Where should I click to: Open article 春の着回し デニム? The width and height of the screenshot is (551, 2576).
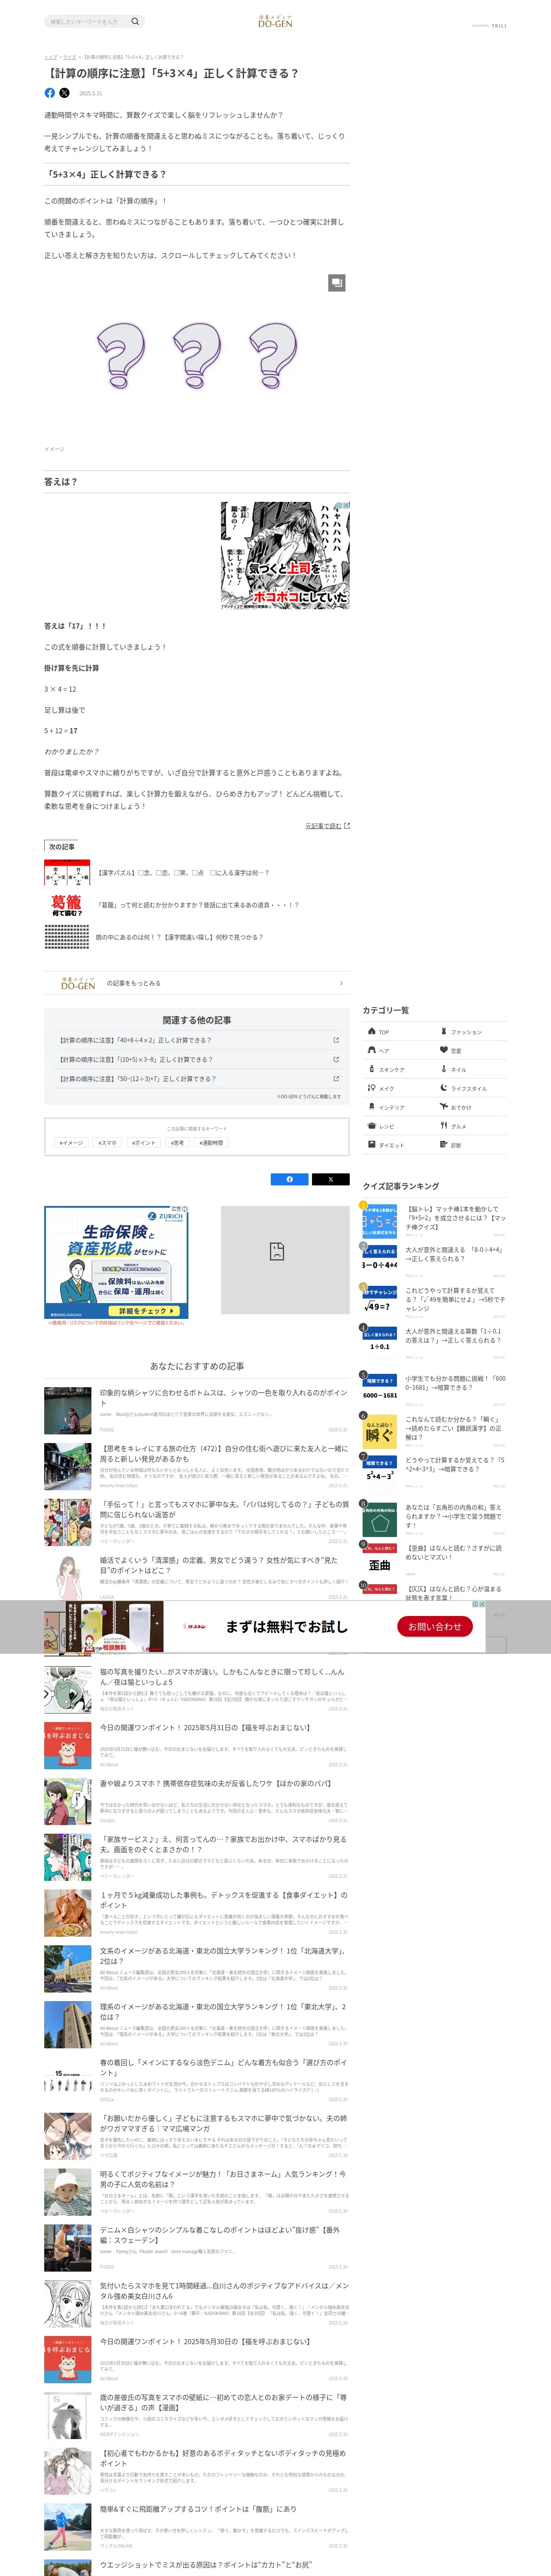point(196,2081)
